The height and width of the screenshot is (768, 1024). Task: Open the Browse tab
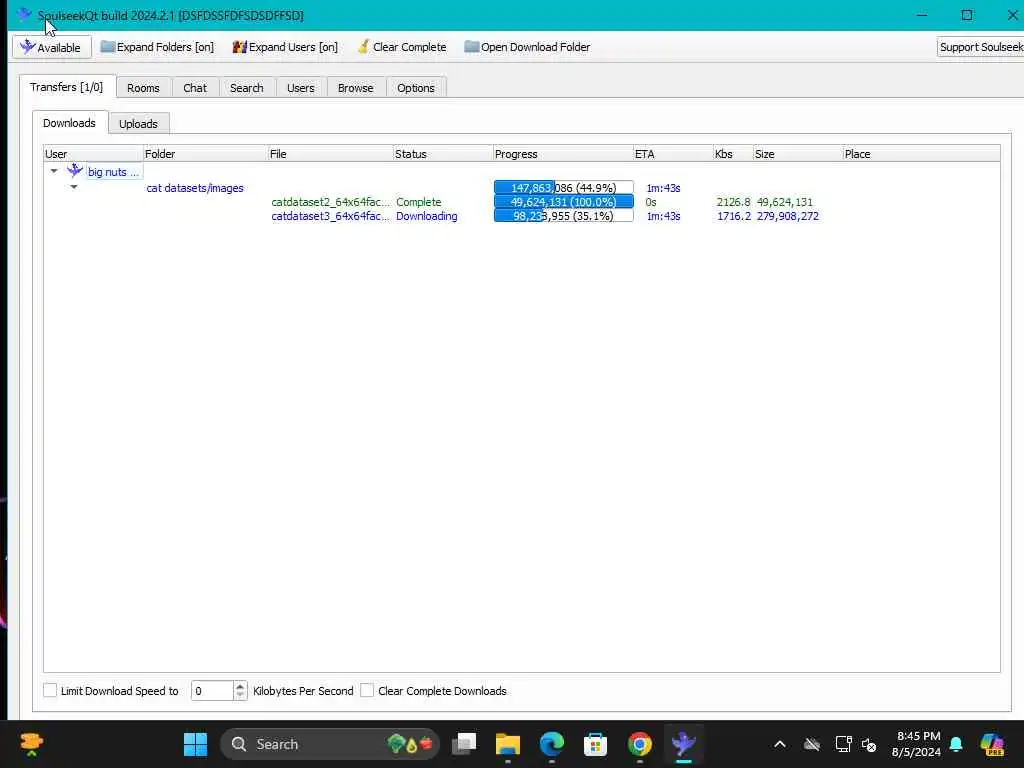355,88
